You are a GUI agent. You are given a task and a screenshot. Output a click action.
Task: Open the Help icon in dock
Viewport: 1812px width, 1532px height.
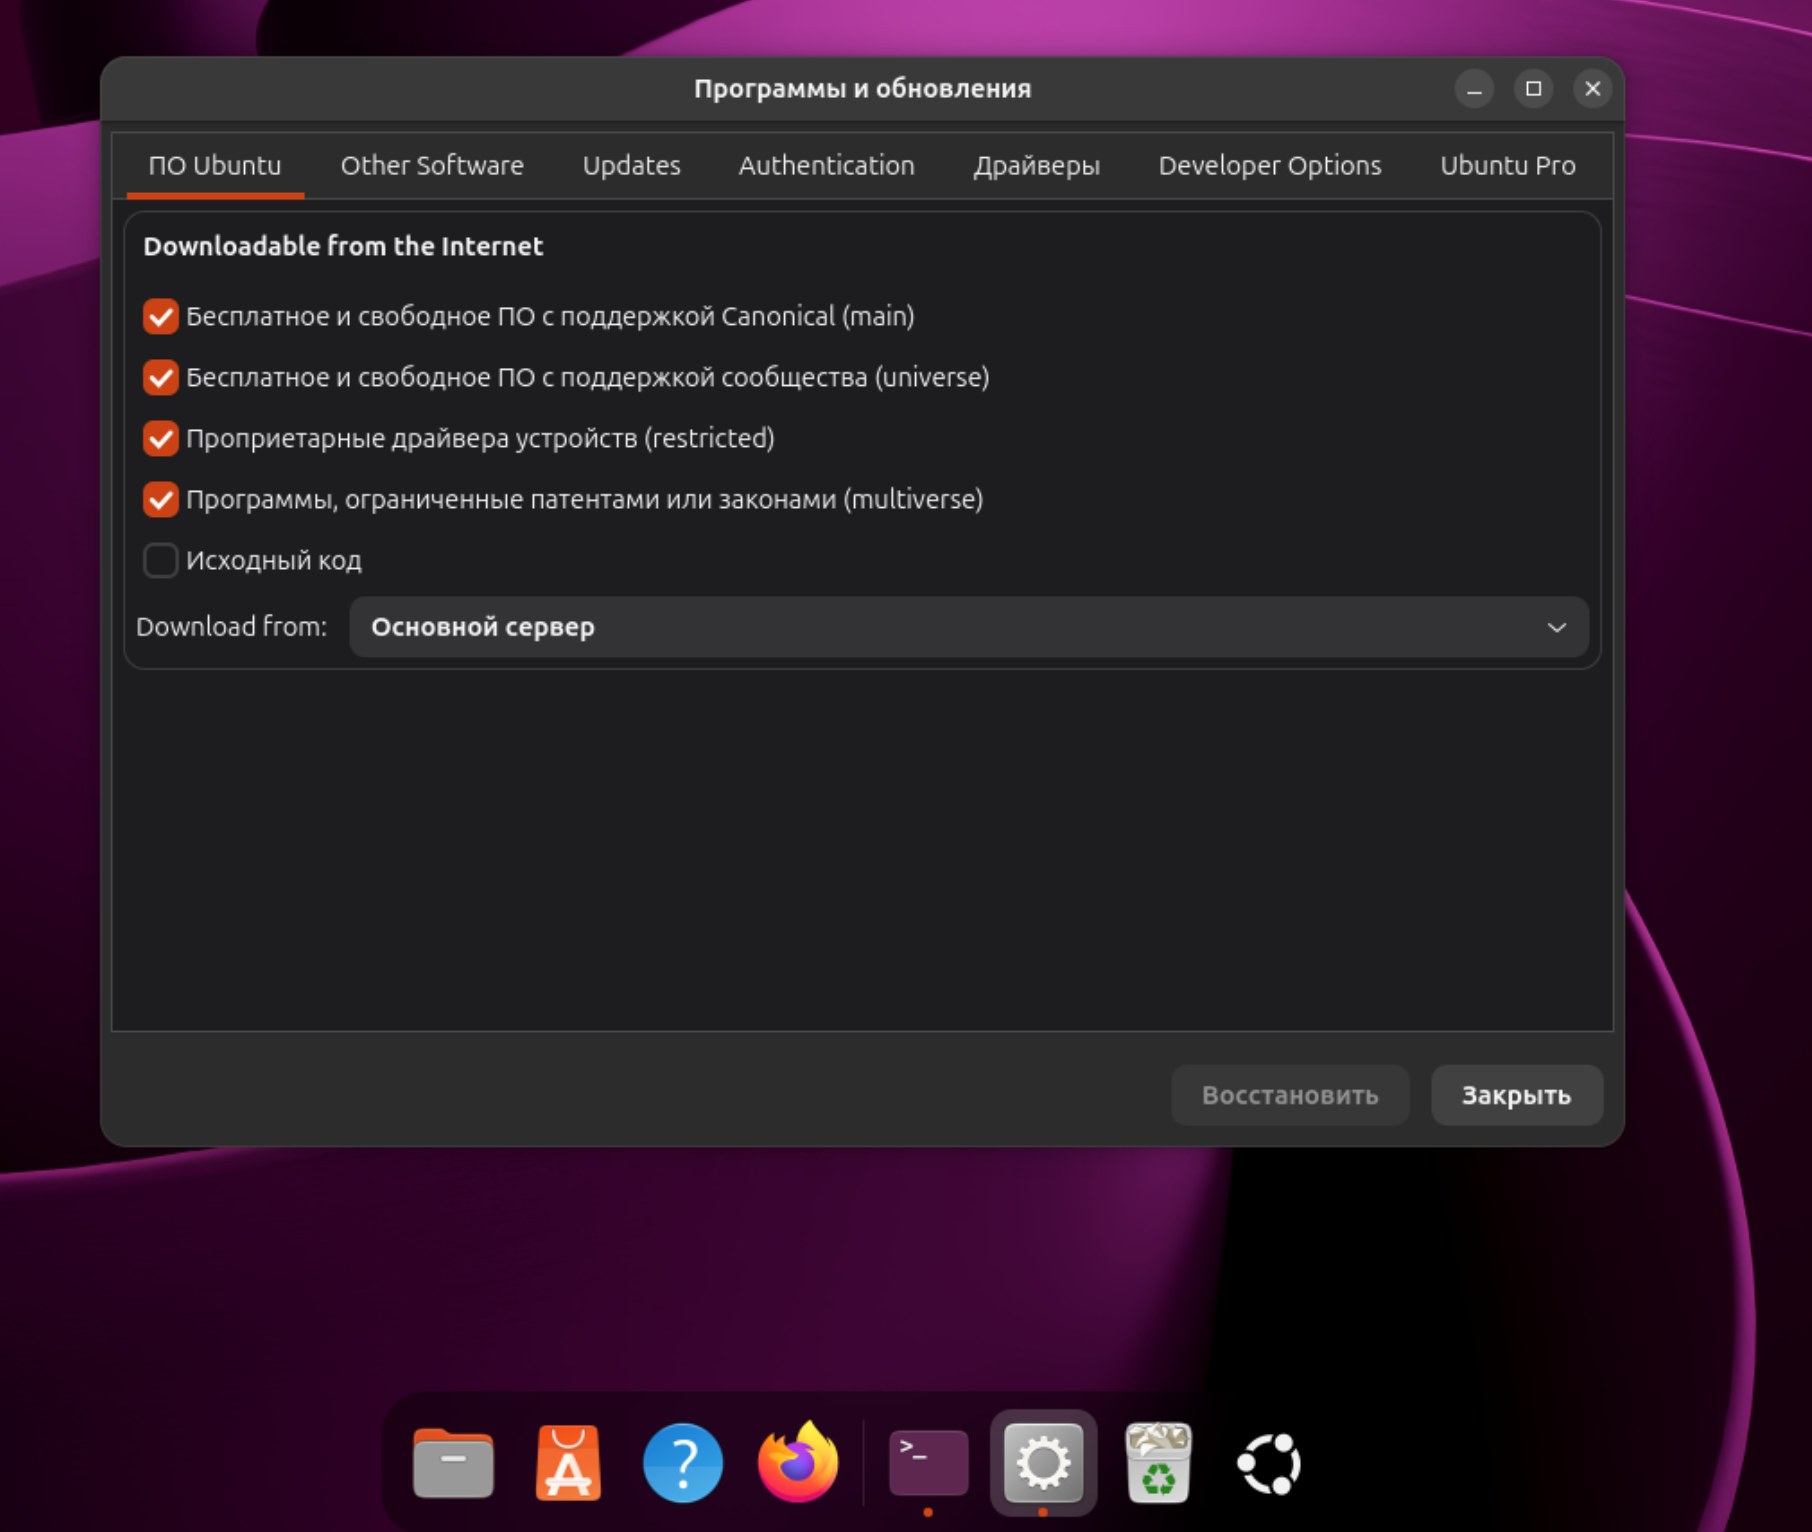pos(683,1464)
